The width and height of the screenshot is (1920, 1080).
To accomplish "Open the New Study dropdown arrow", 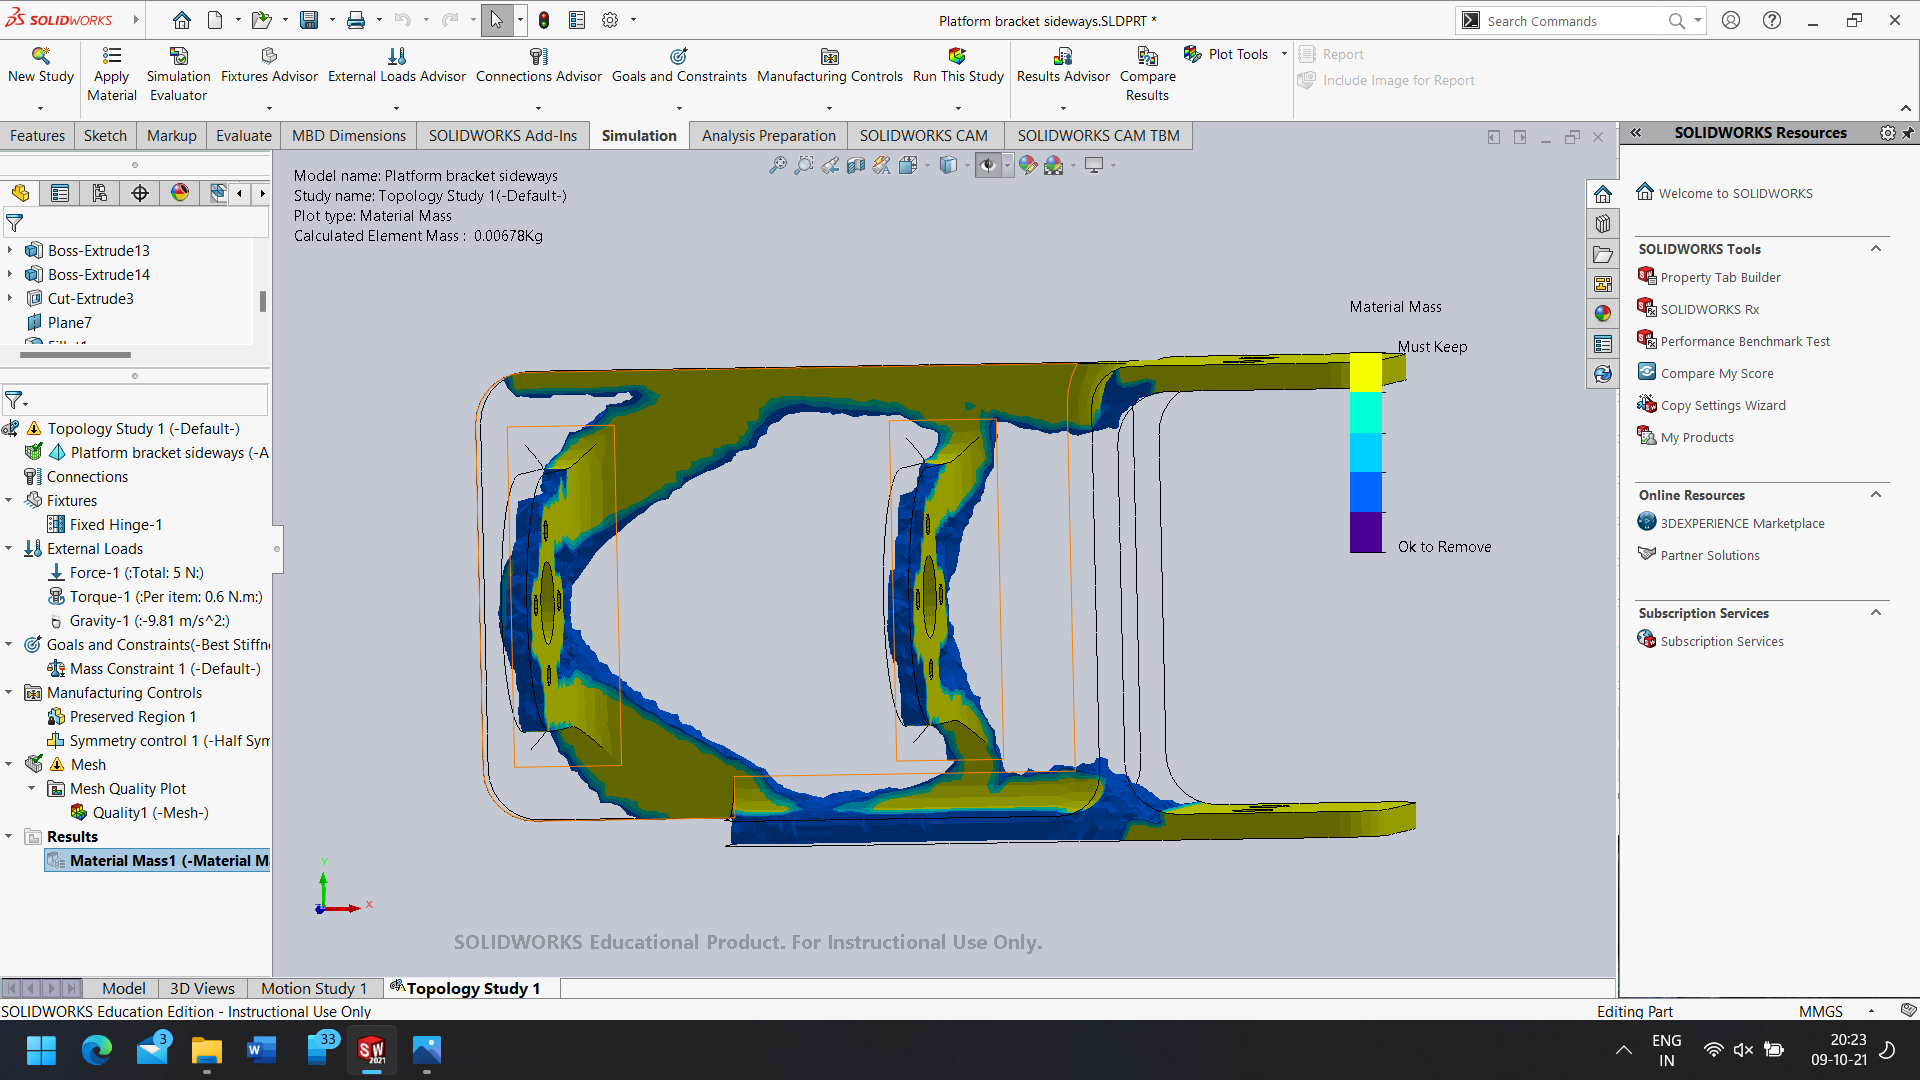I will pos(41,108).
